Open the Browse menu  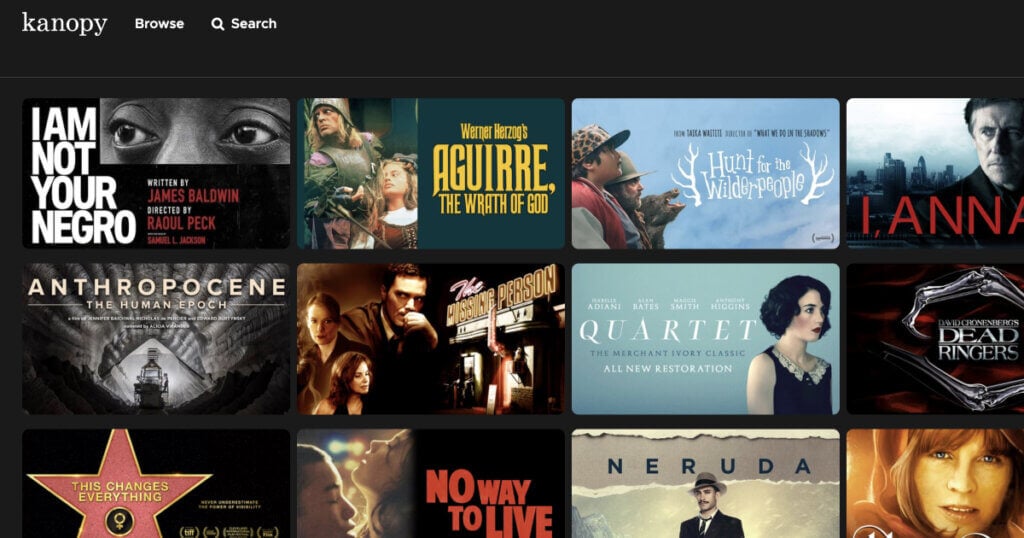(159, 24)
